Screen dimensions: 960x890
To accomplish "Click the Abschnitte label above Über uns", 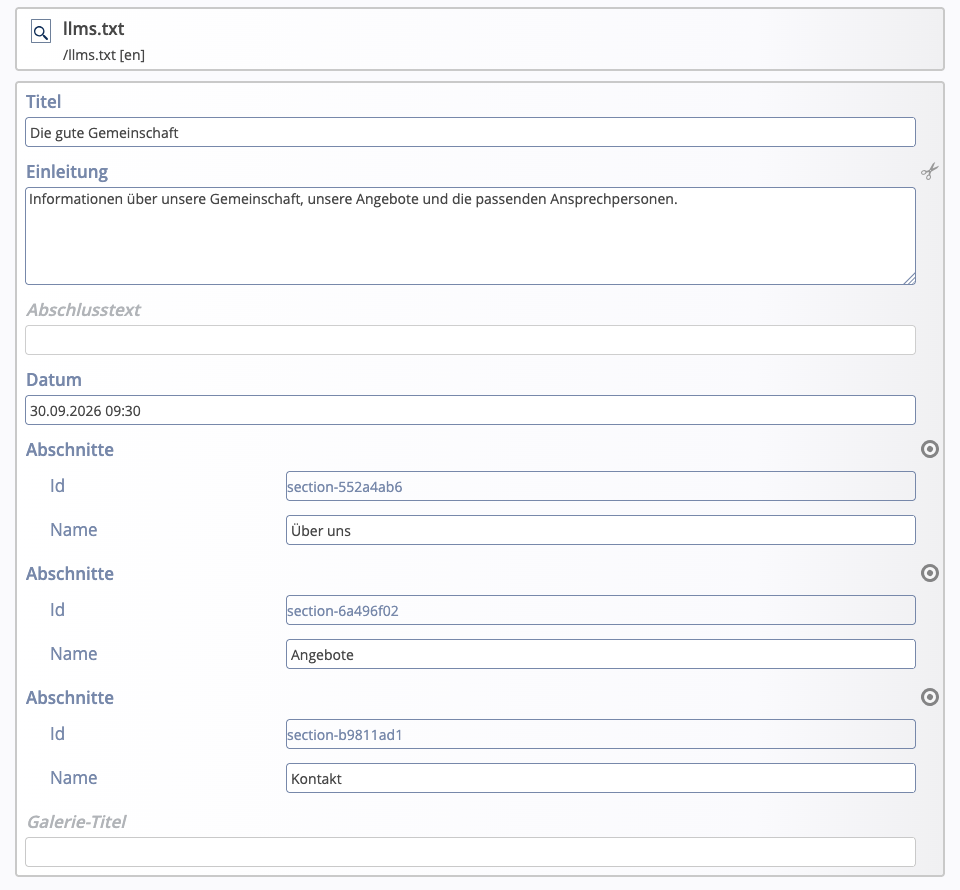I will point(70,449).
